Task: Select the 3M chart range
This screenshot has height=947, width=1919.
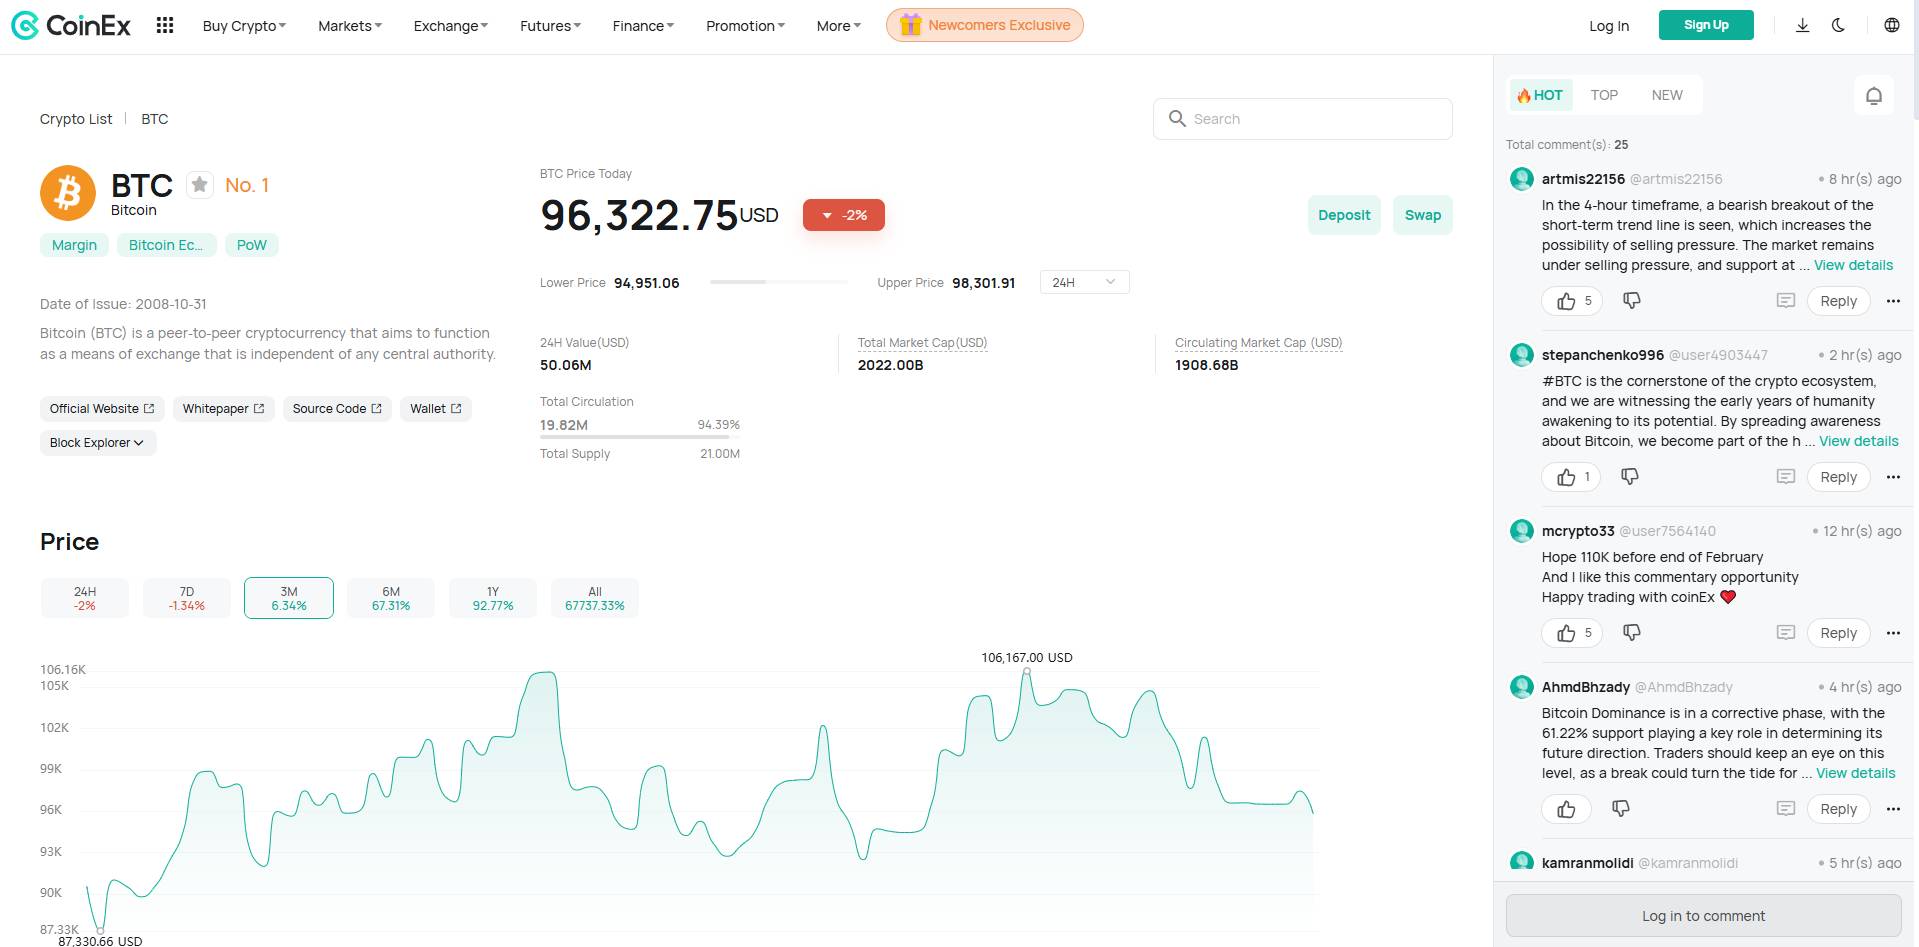Action: [x=289, y=598]
